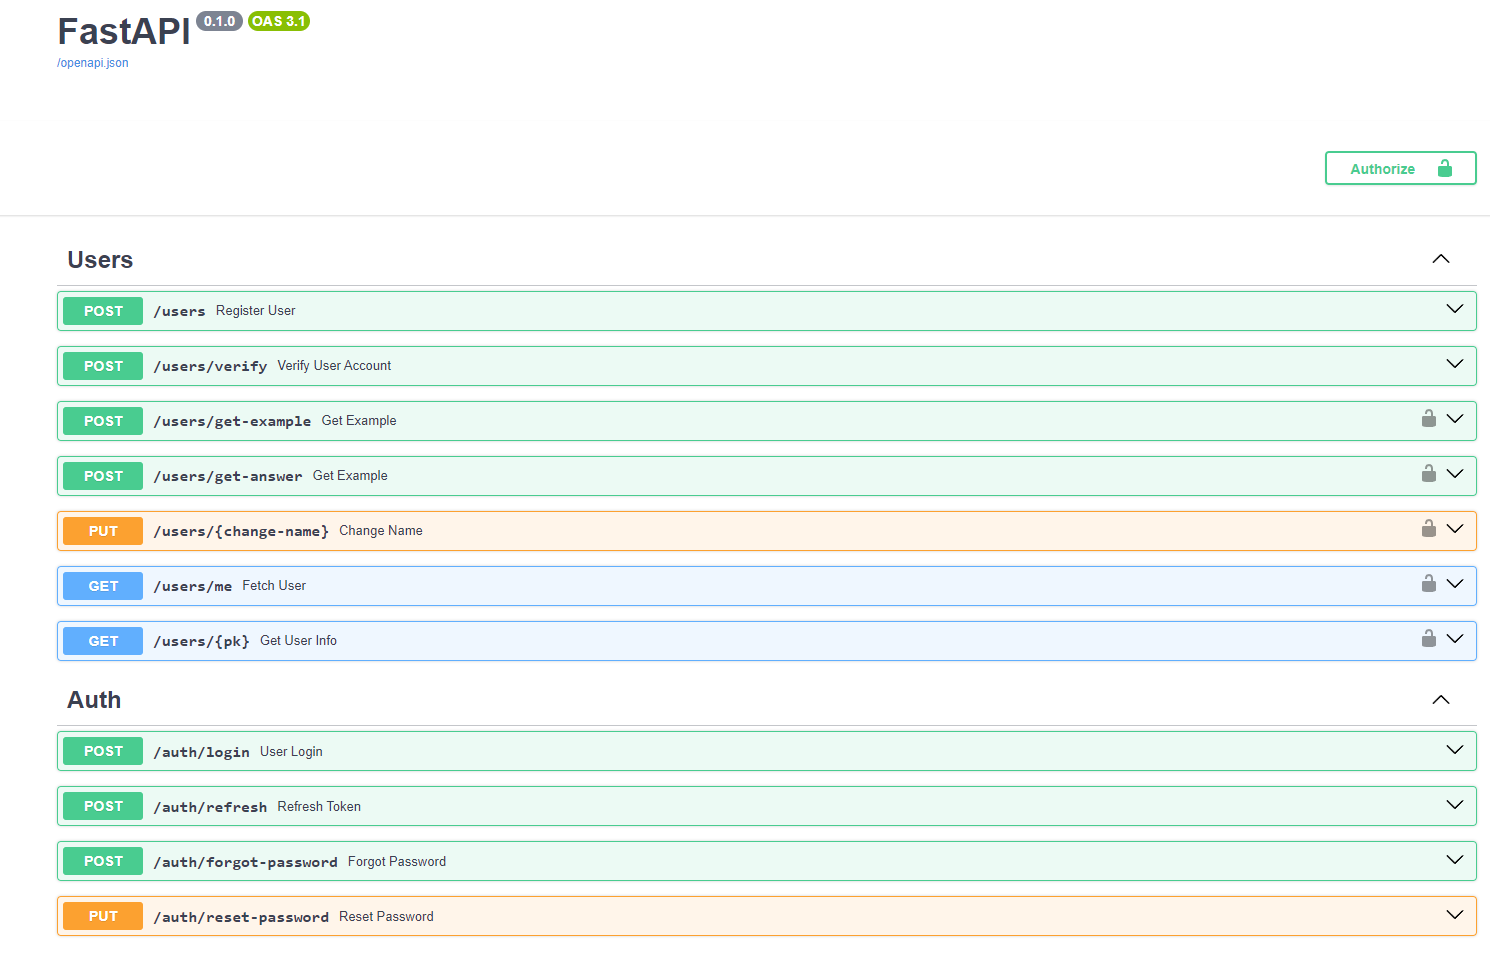Image resolution: width=1490 pixels, height=953 pixels.
Task: Click the Refresh Token description
Action: point(319,807)
